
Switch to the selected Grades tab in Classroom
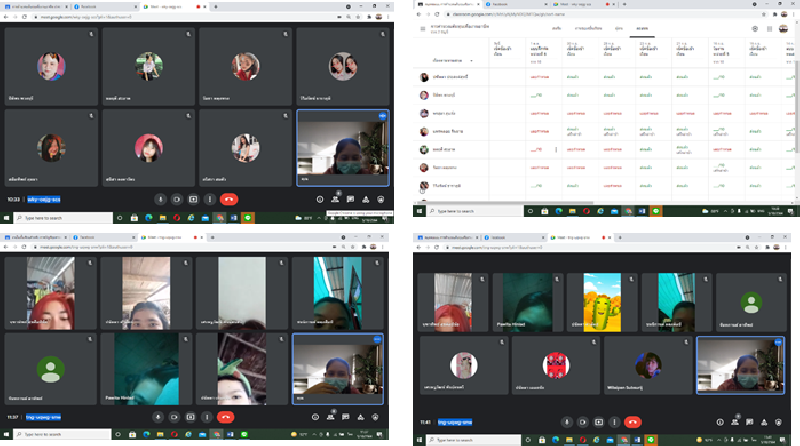click(642, 29)
